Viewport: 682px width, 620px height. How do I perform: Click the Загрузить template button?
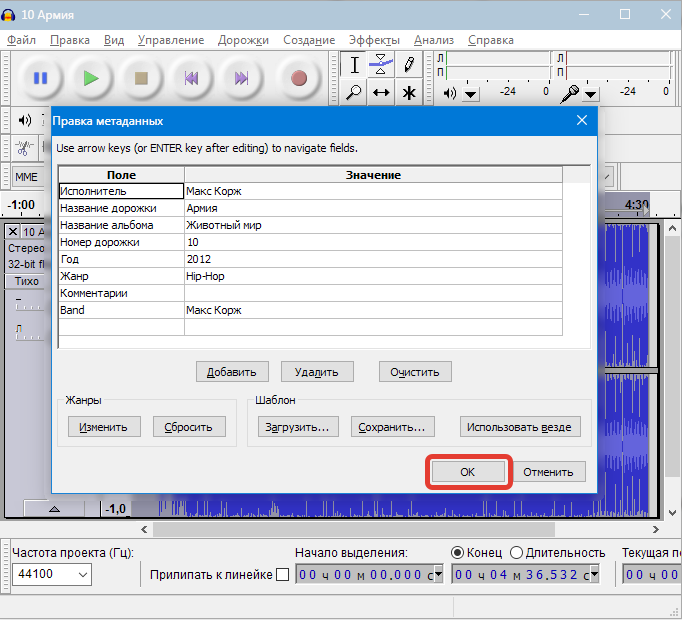tap(297, 427)
